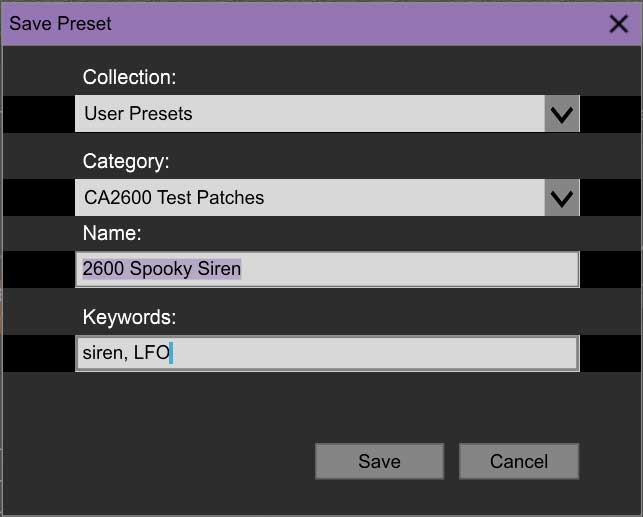This screenshot has width=643, height=517.
Task: Click inside the Keywords input field
Action: point(327,353)
